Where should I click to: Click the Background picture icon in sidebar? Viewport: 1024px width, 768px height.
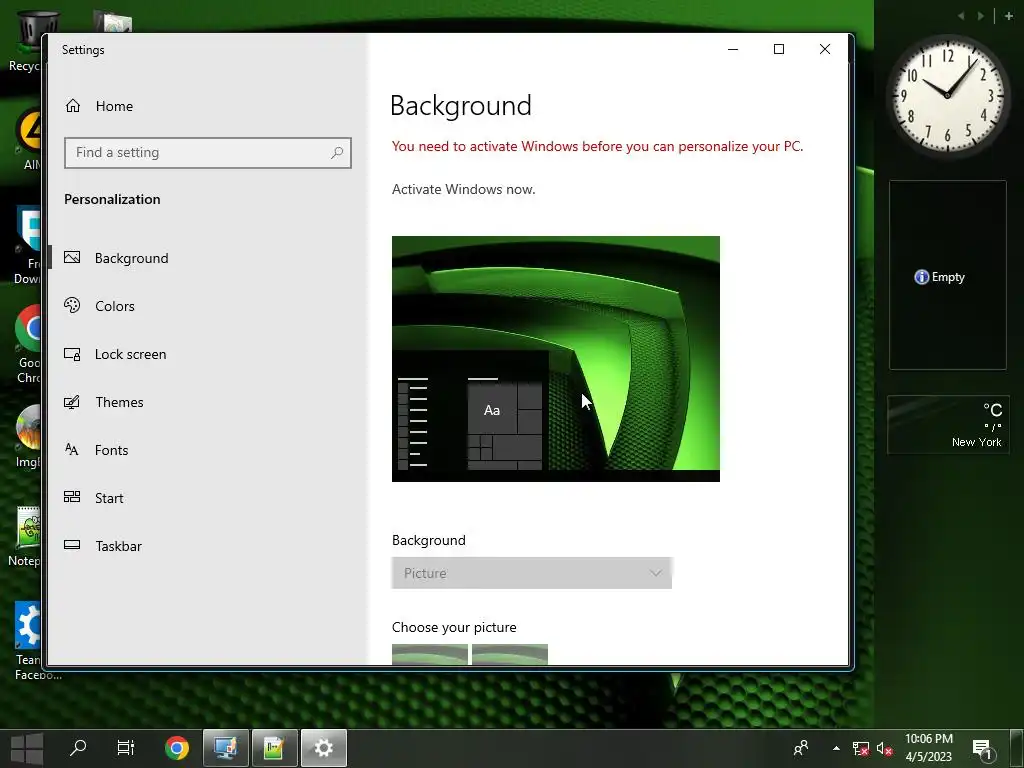pyautogui.click(x=72, y=258)
